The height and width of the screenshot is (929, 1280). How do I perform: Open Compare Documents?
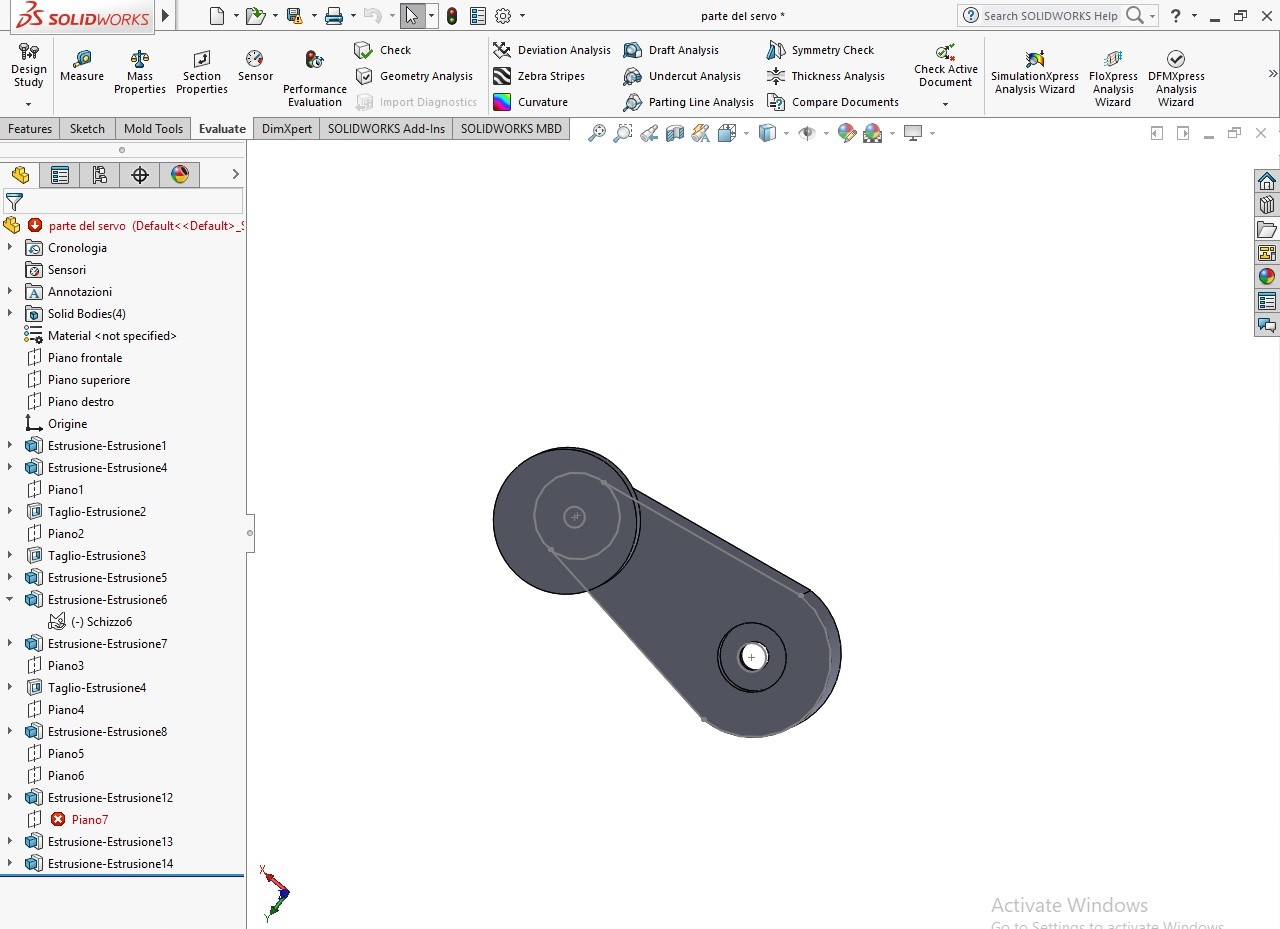point(833,102)
